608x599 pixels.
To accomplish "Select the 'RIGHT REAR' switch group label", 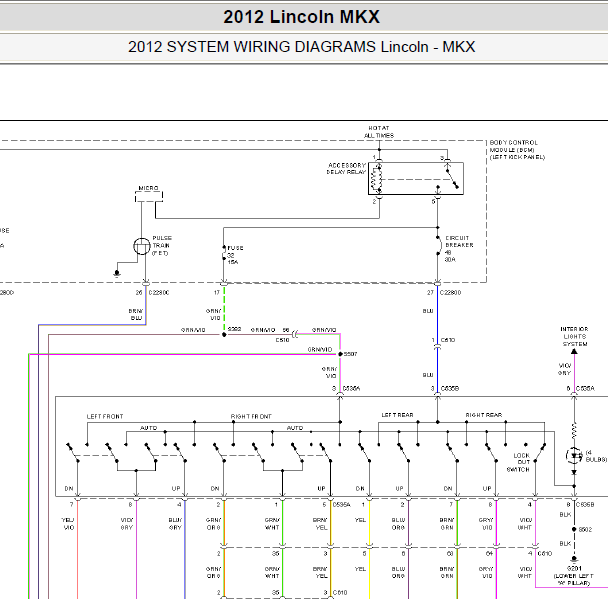I will 484,415.
